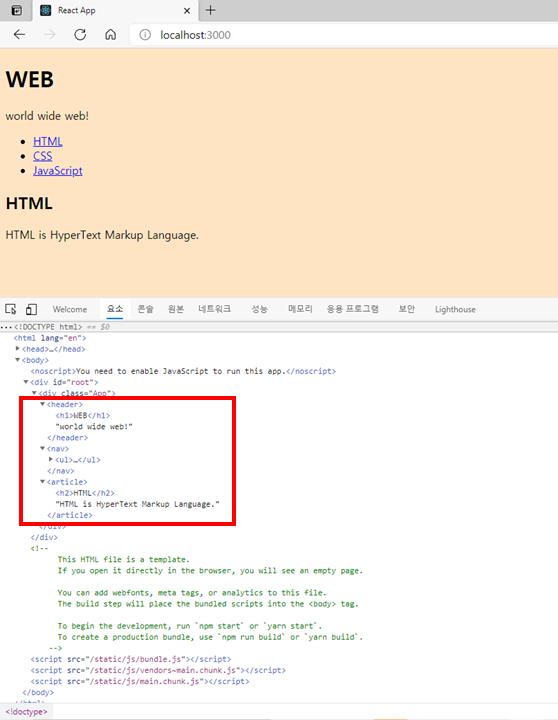558x720 pixels.
Task: Switch to the 요소 tab
Action: click(115, 309)
